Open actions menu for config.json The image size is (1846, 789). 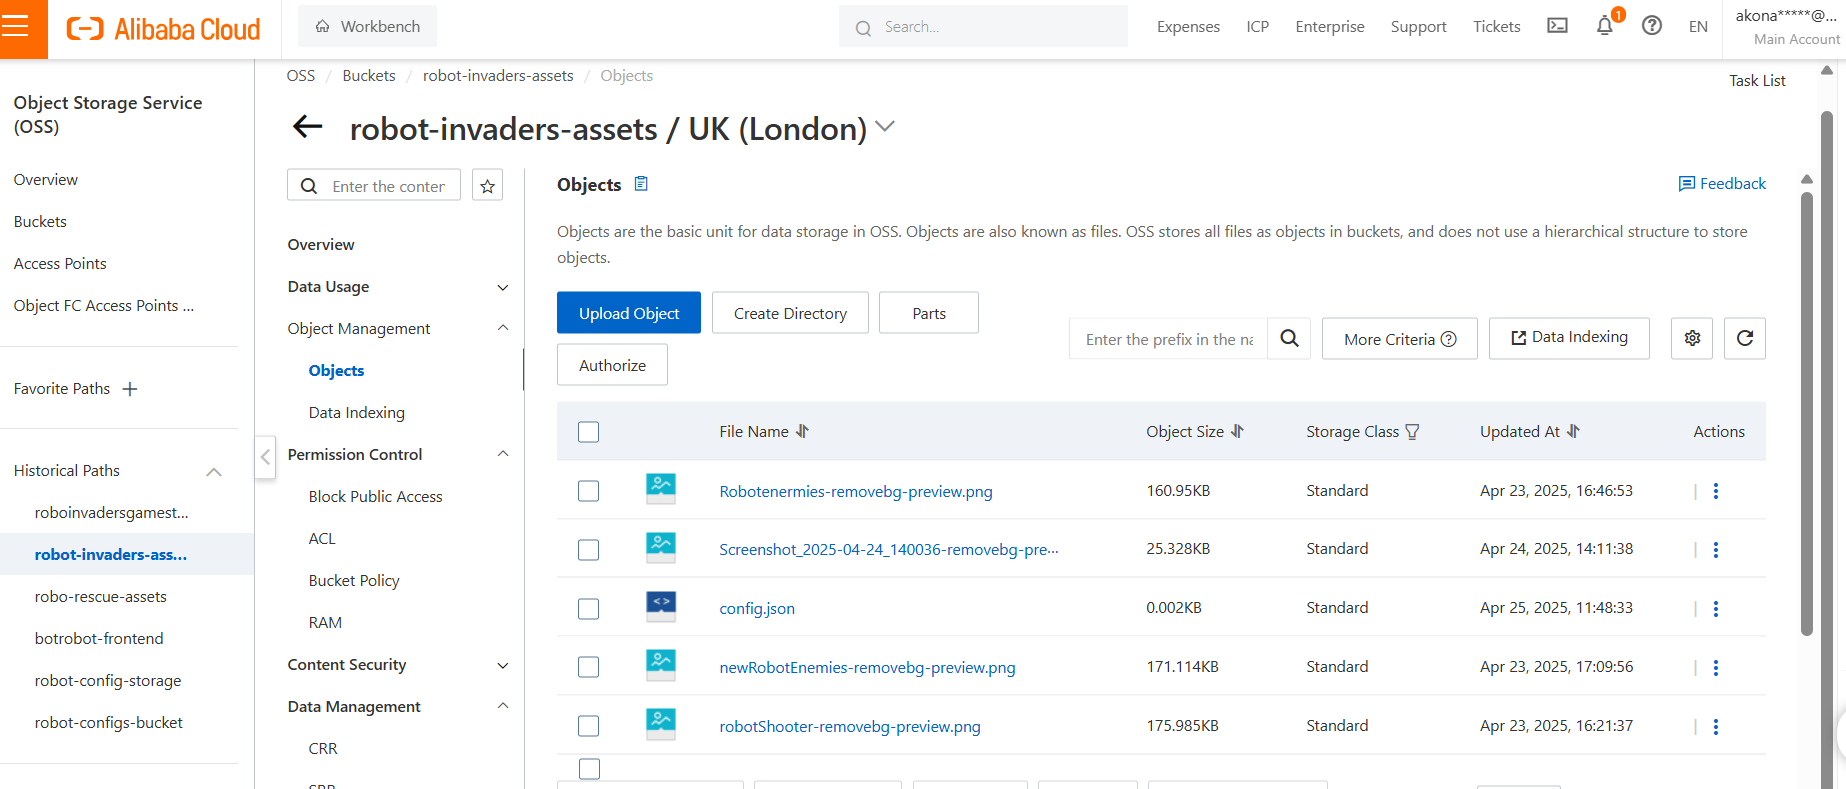[x=1716, y=609]
